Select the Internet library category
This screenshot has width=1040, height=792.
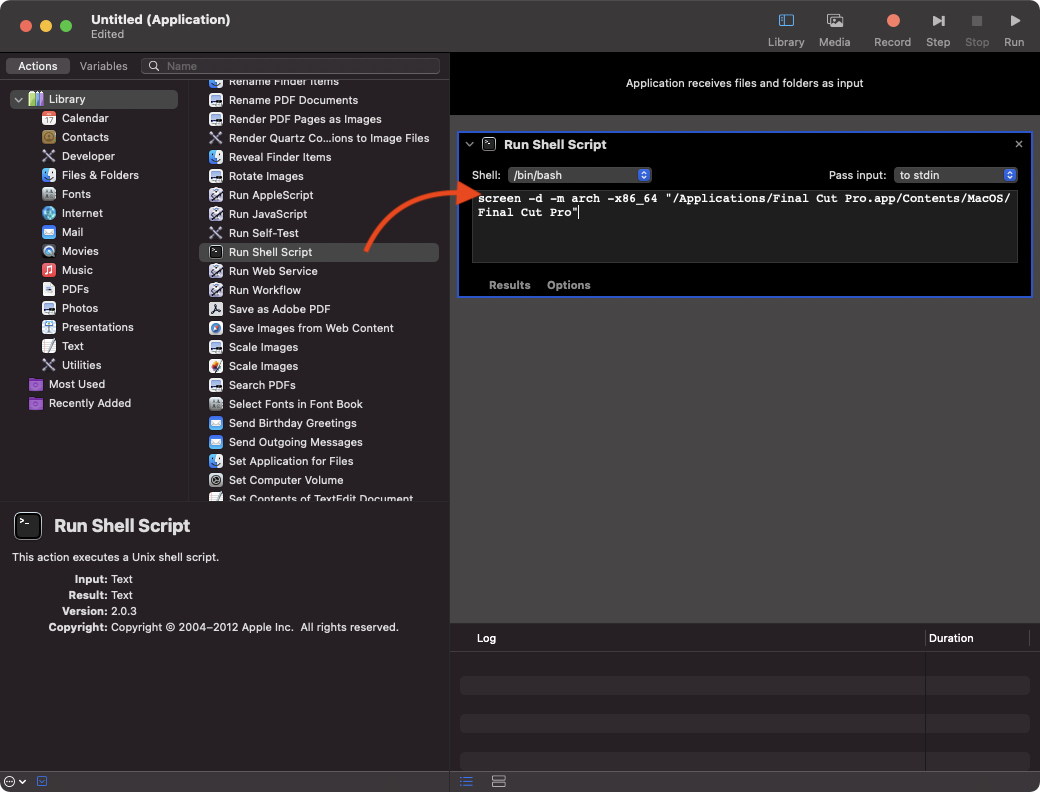click(x=82, y=213)
